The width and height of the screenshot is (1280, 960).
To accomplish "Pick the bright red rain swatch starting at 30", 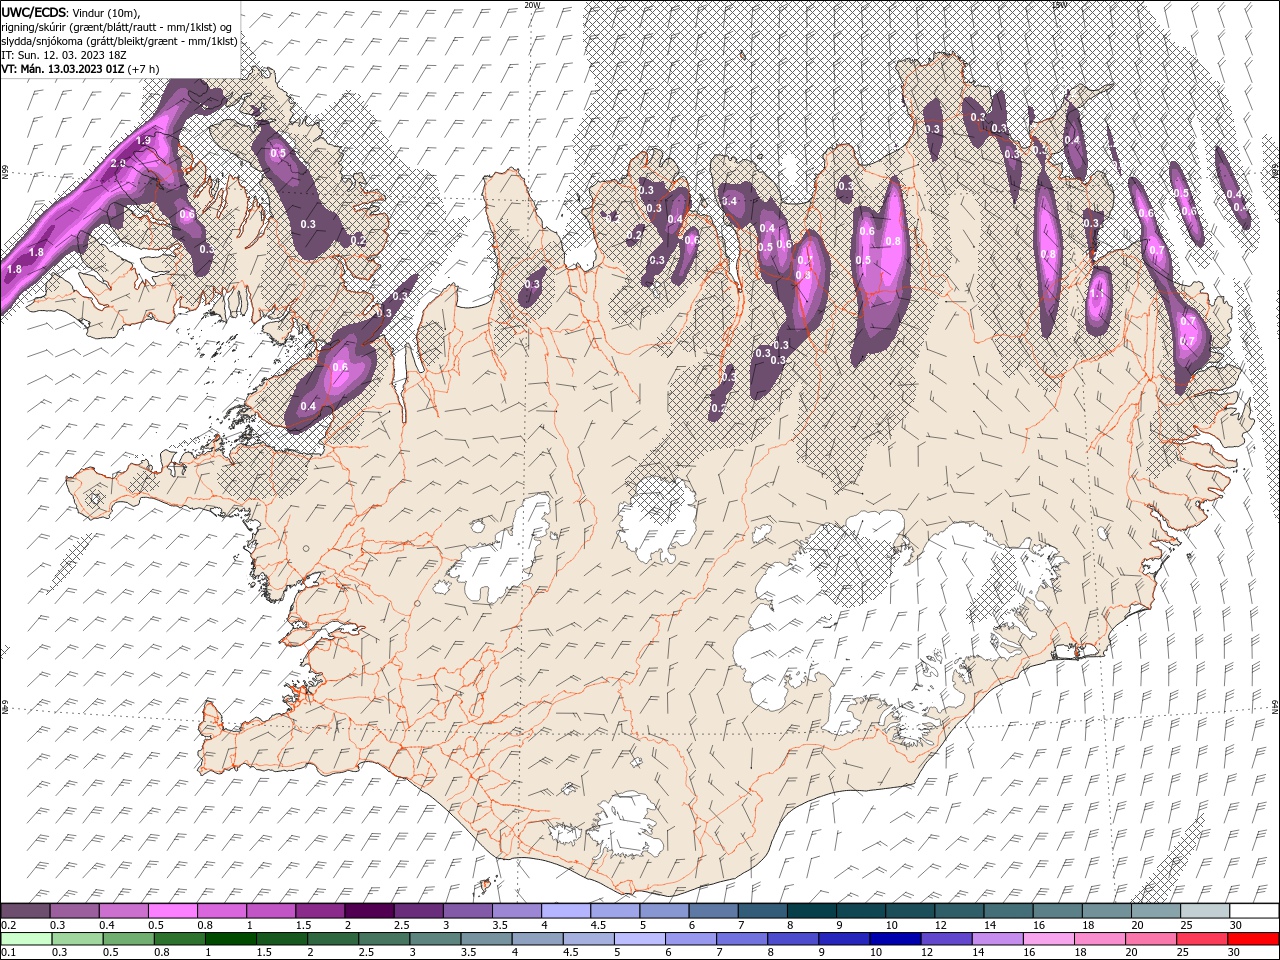I will coord(1251,939).
